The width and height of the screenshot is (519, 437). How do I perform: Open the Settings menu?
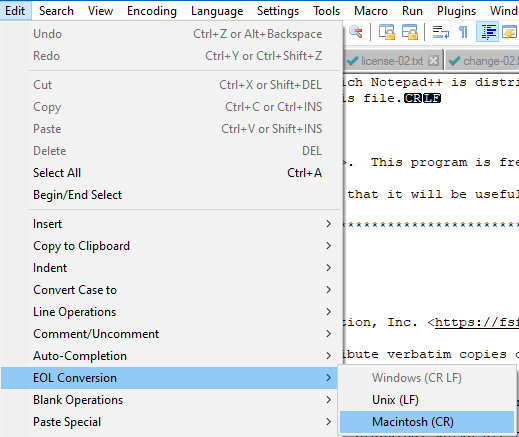278,11
